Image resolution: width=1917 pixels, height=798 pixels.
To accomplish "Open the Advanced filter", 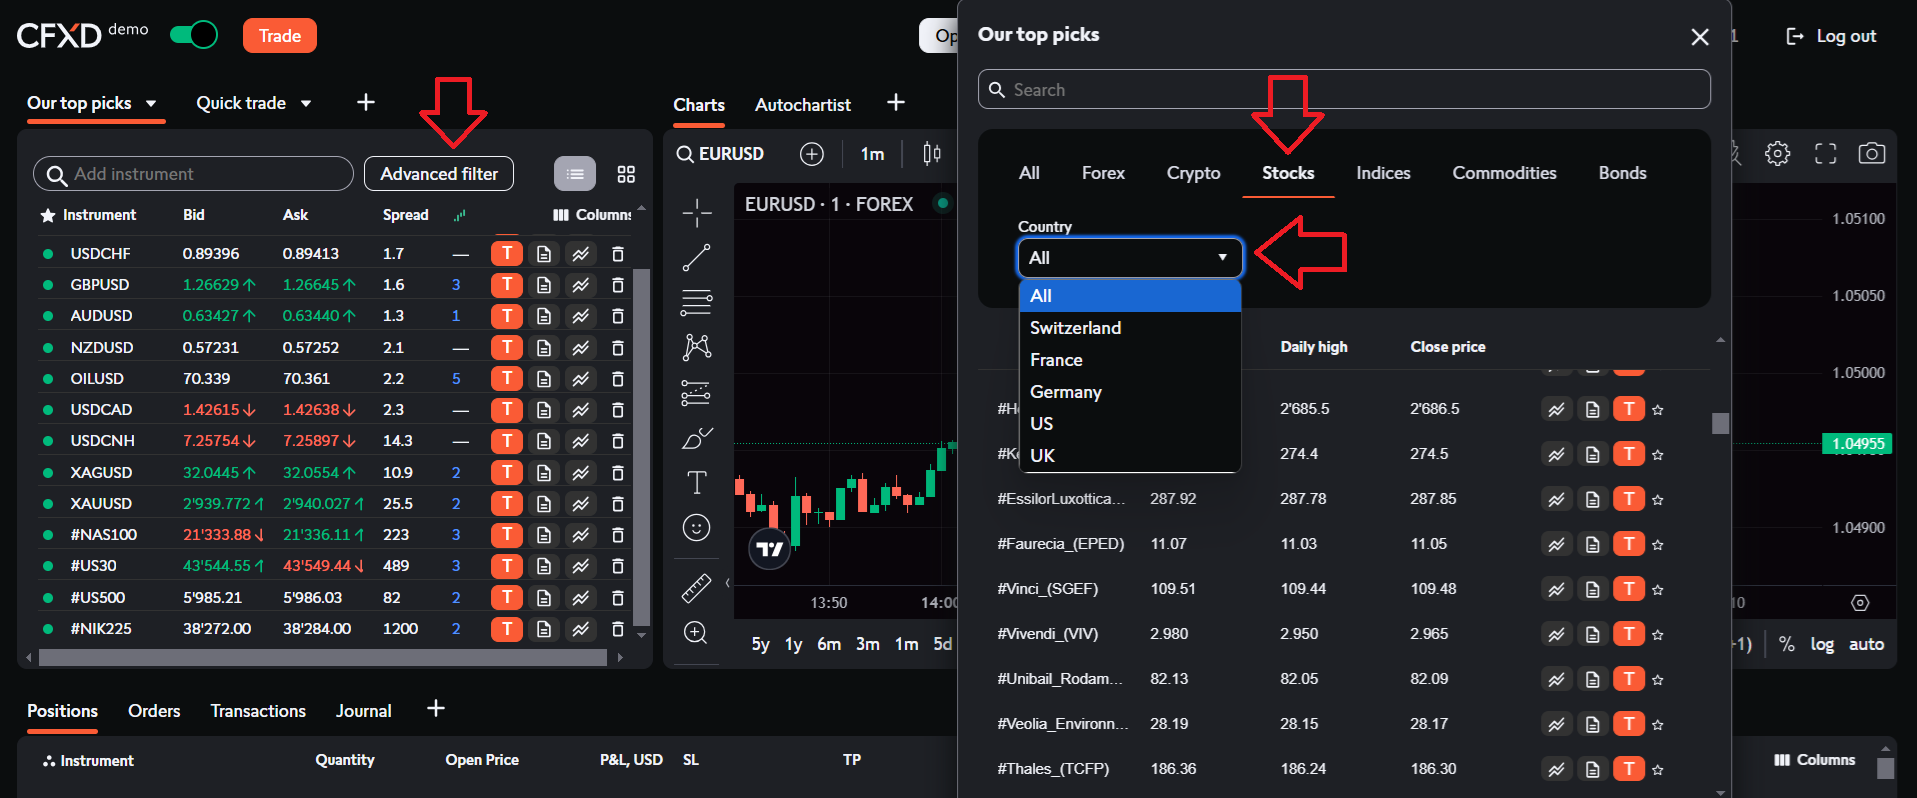I will coord(439,174).
